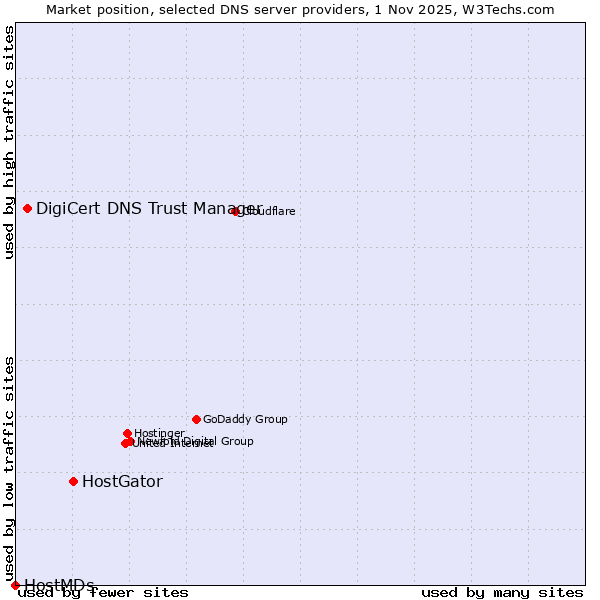Click the 'used by high traffic sites' axis label
Image resolution: width=600 pixels, height=600 pixels.
pyautogui.click(x=10, y=142)
